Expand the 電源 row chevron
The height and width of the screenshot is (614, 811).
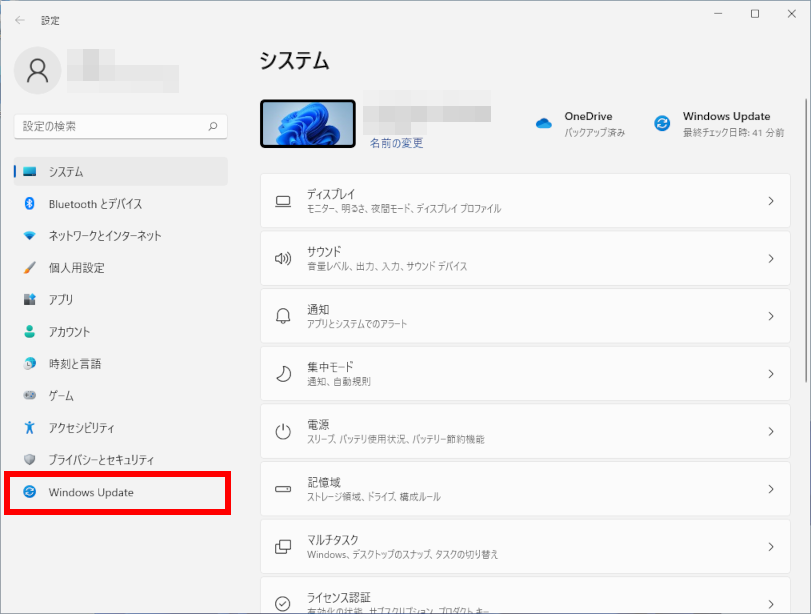coord(771,432)
